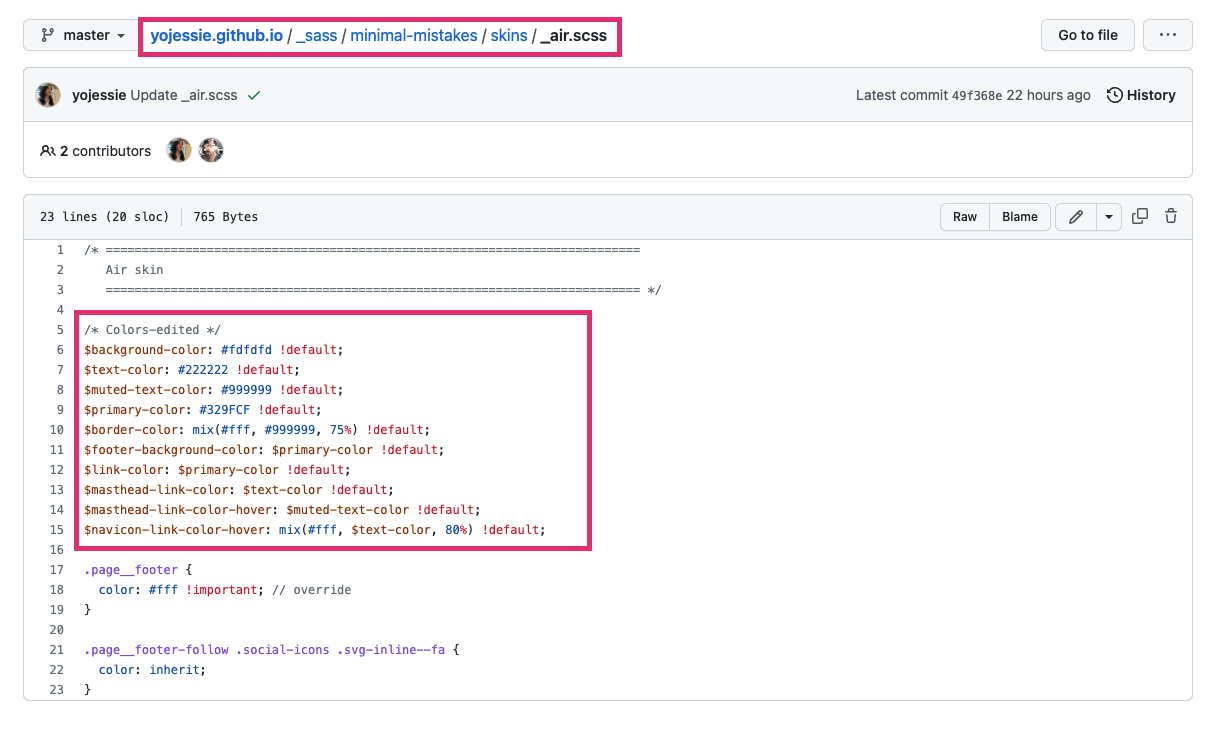Open the Update _air.scss commit message

[184, 95]
